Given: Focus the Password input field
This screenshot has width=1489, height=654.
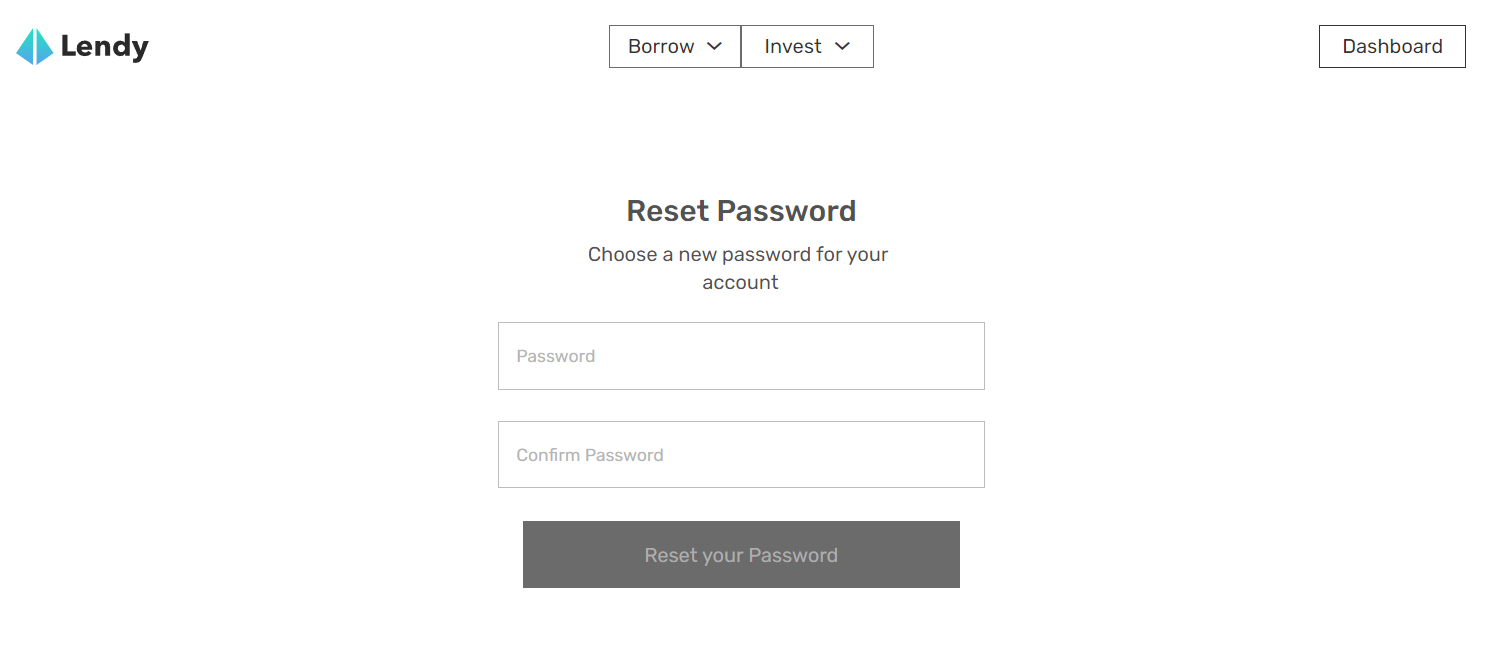Looking at the screenshot, I should point(741,356).
